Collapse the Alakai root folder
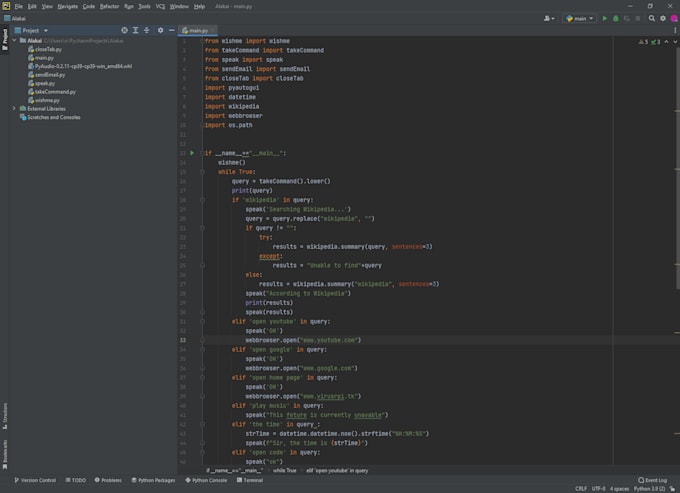 [x=14, y=40]
